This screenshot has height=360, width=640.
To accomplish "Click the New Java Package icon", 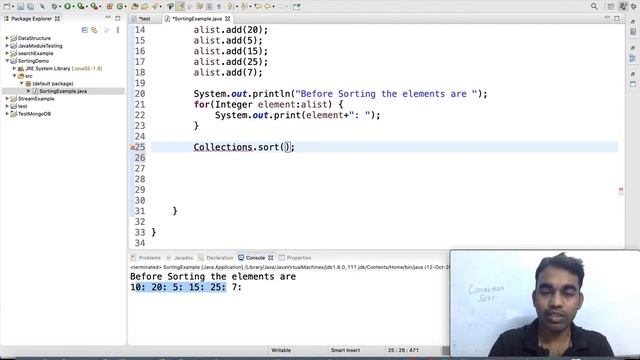I will click(x=109, y=6).
